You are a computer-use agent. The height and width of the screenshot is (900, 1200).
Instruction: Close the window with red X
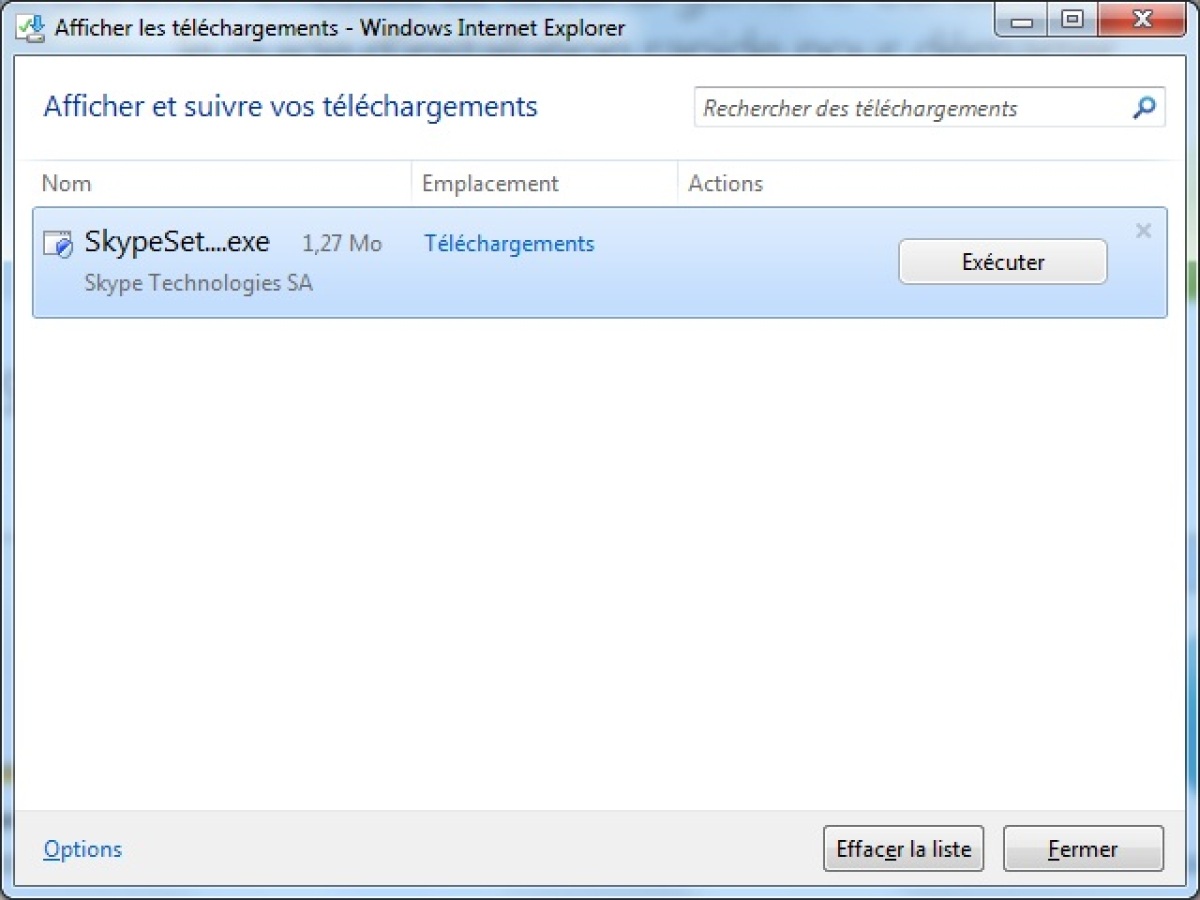click(1140, 19)
